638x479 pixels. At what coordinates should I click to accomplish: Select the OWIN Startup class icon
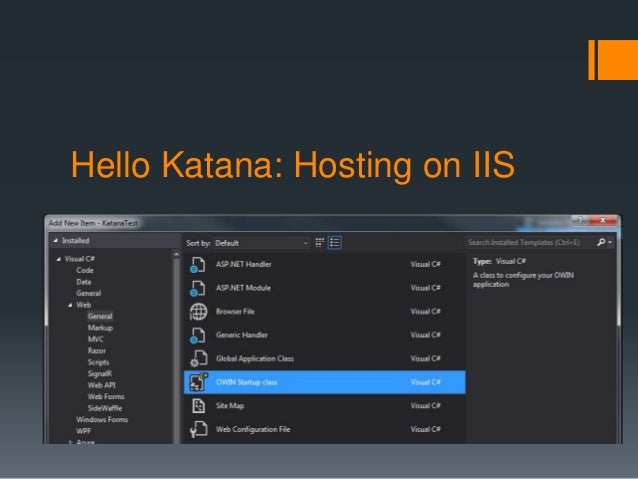(x=197, y=382)
